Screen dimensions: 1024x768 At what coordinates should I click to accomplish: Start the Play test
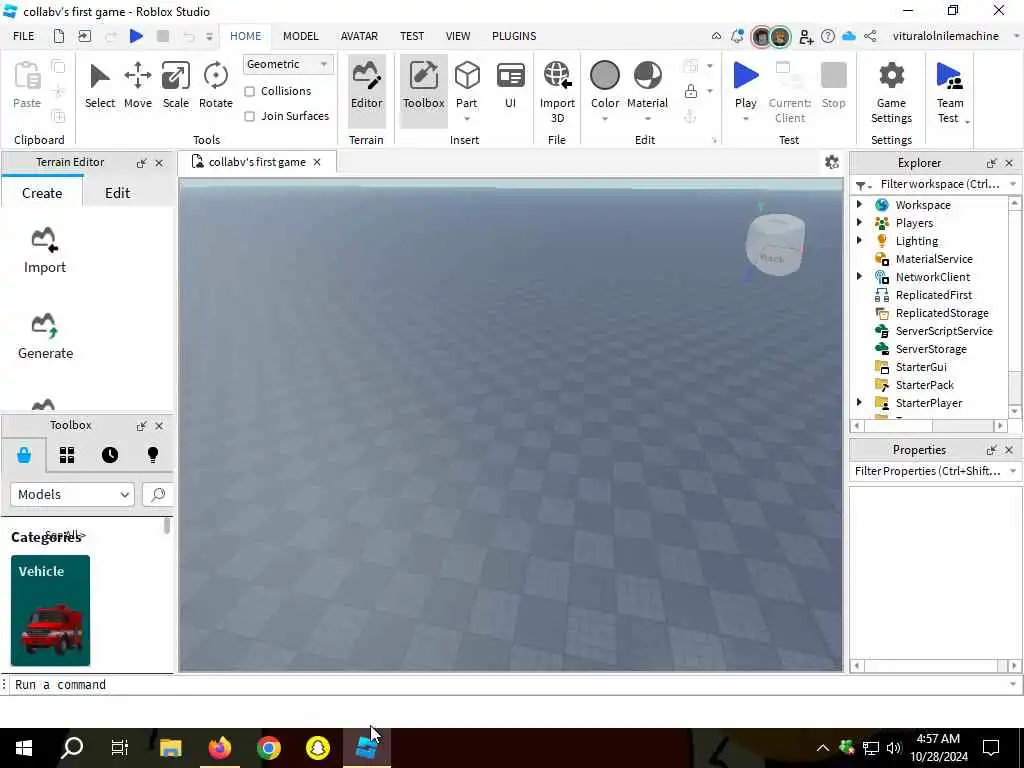(x=745, y=84)
